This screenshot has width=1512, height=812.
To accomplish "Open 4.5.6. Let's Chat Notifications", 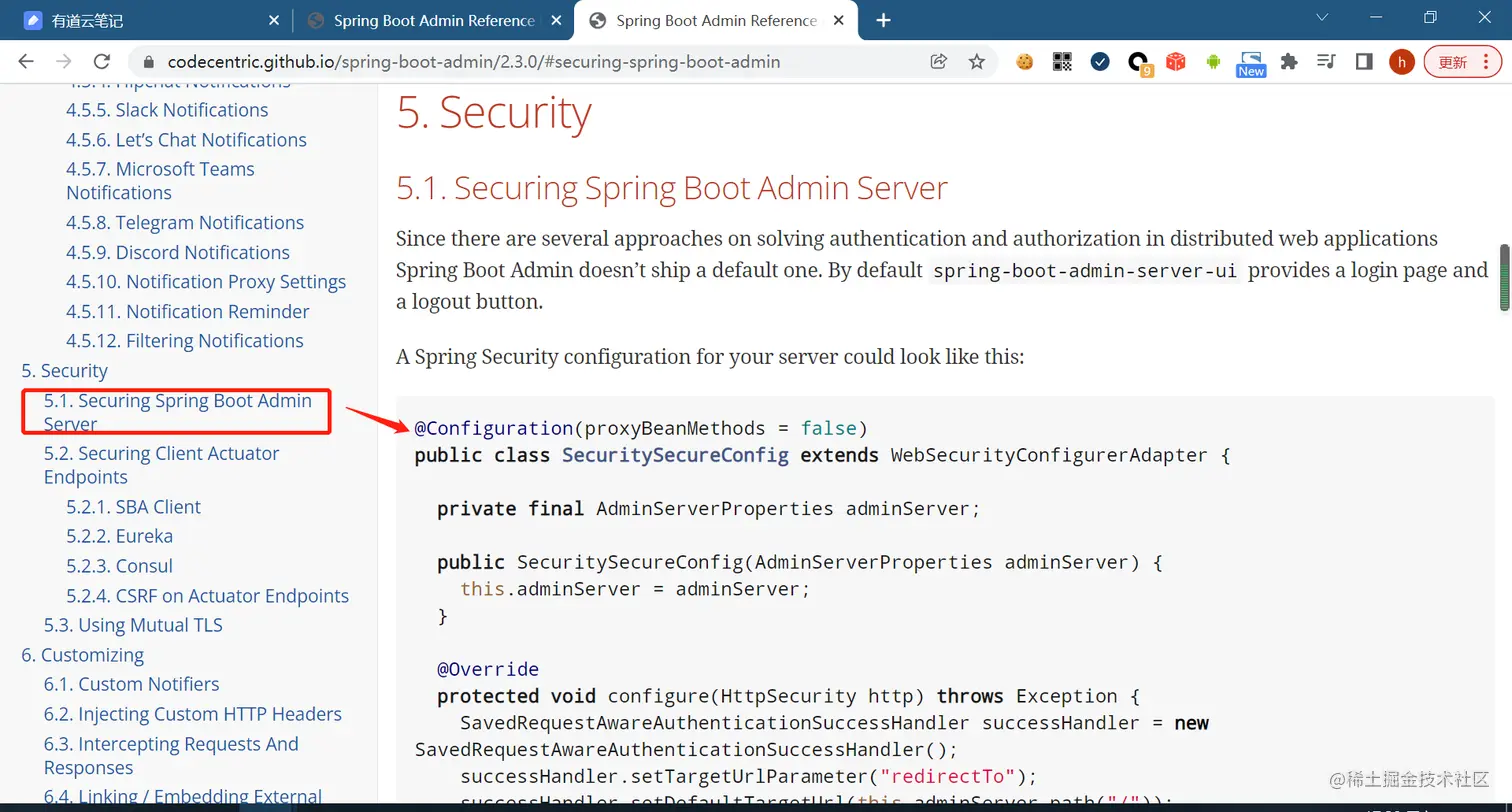I will coord(186,140).
